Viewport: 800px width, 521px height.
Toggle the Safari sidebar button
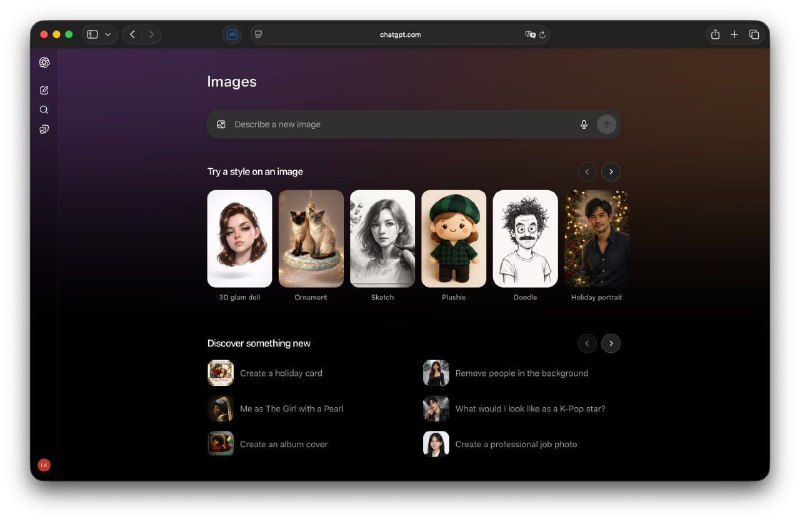pos(92,34)
